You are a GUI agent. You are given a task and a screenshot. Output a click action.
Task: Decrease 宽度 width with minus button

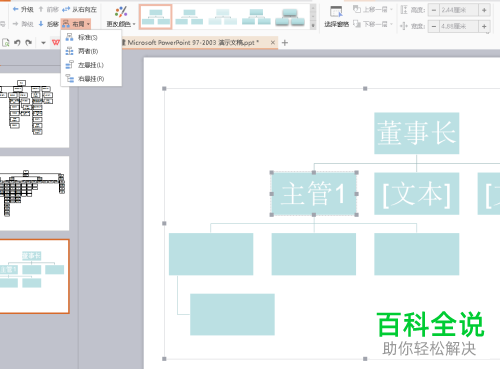434,26
